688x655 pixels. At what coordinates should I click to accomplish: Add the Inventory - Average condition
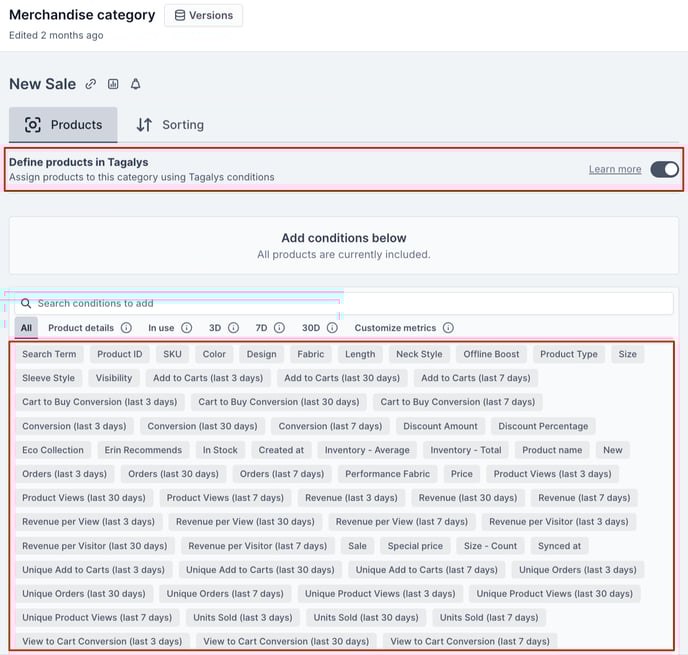tap(367, 450)
